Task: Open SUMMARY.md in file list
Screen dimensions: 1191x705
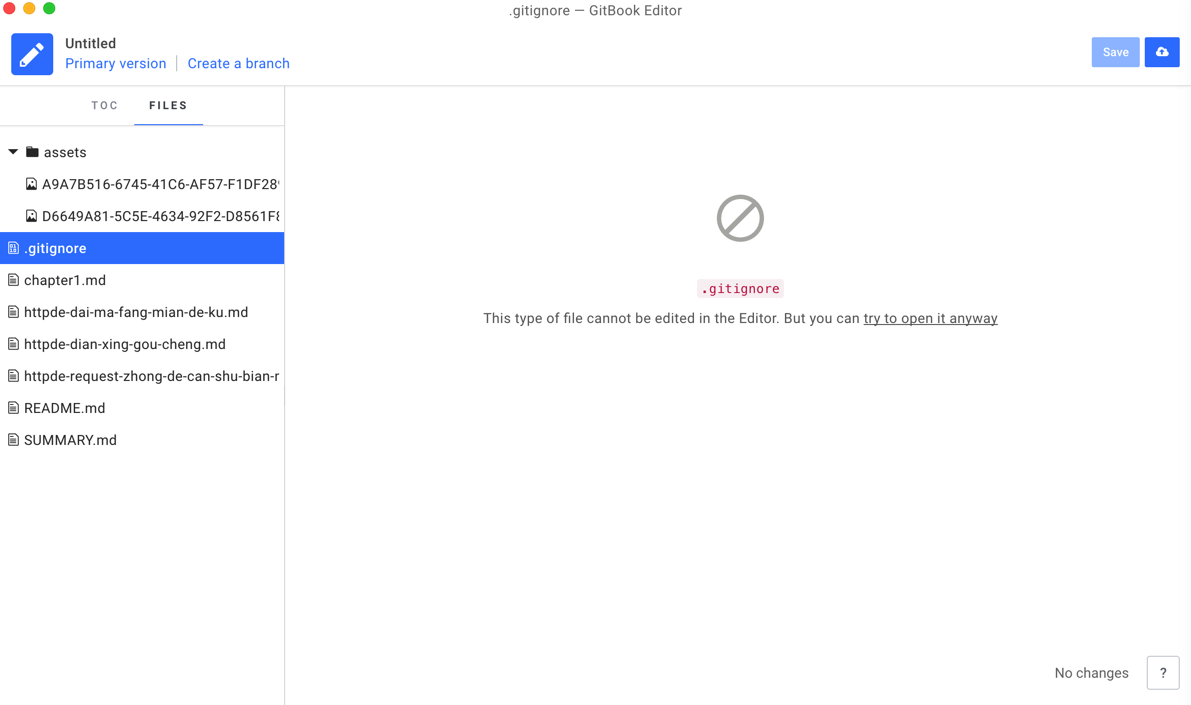Action: pyautogui.click(x=142, y=440)
